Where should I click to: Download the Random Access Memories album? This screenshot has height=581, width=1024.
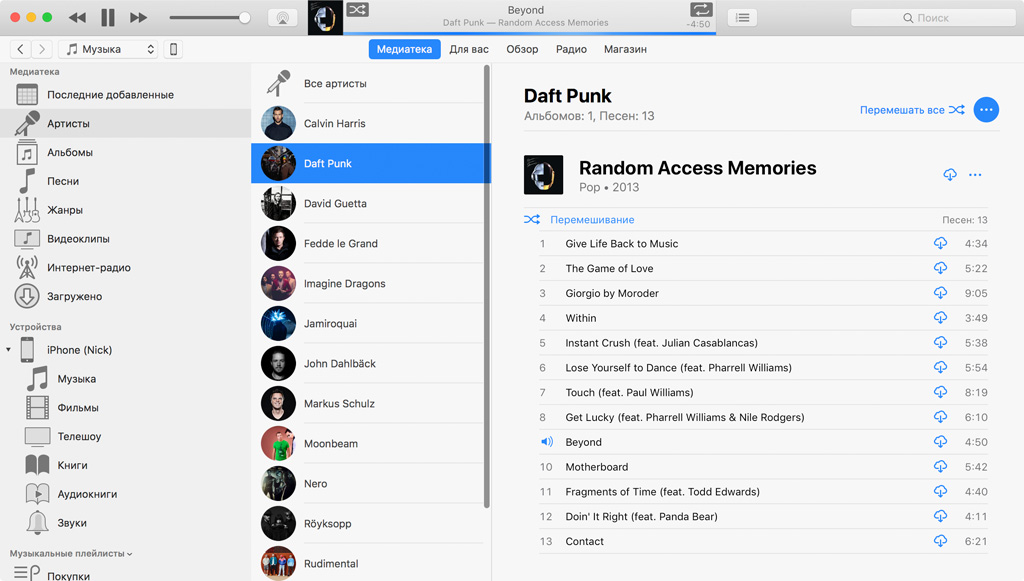[x=950, y=174]
